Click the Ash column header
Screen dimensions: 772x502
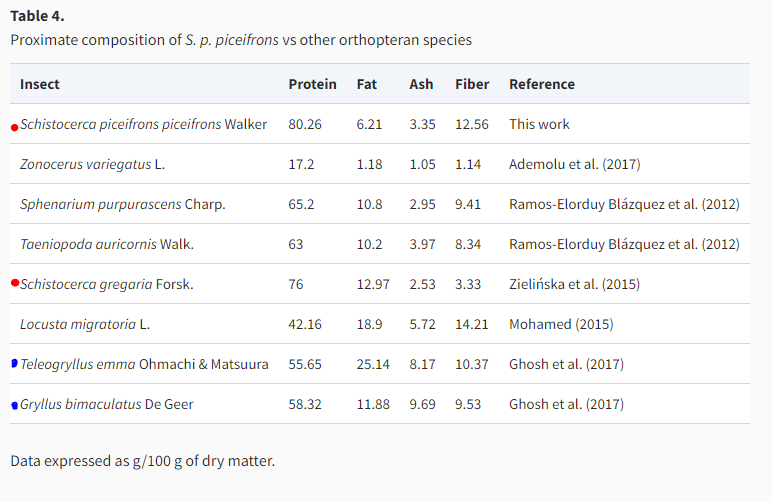421,84
